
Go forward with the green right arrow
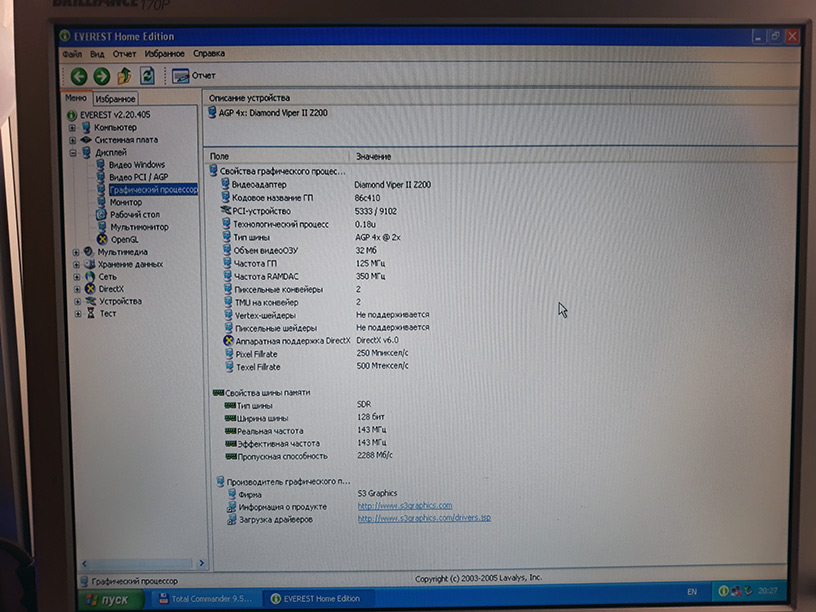(101, 76)
